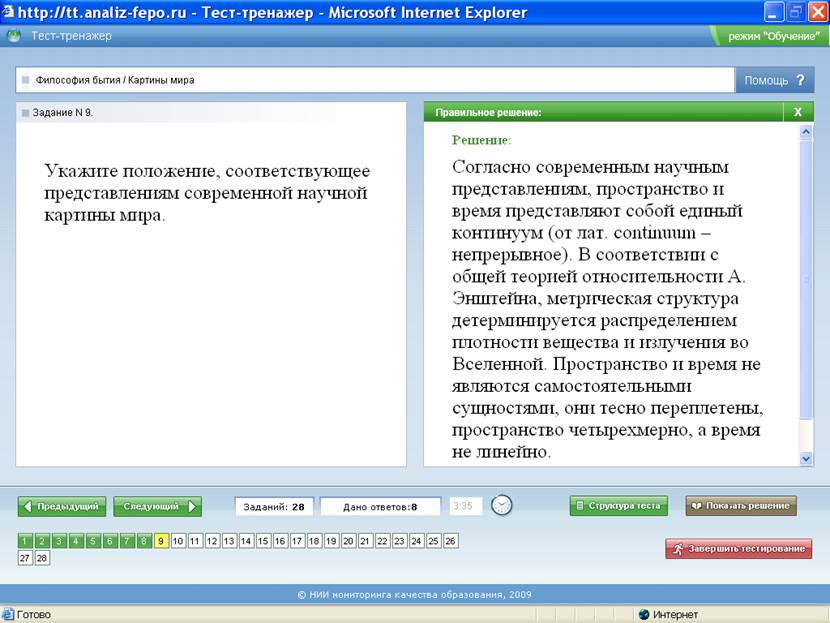This screenshot has height=623, width=830.
Task: Maximize the Internet Explorer window
Action: tap(796, 12)
